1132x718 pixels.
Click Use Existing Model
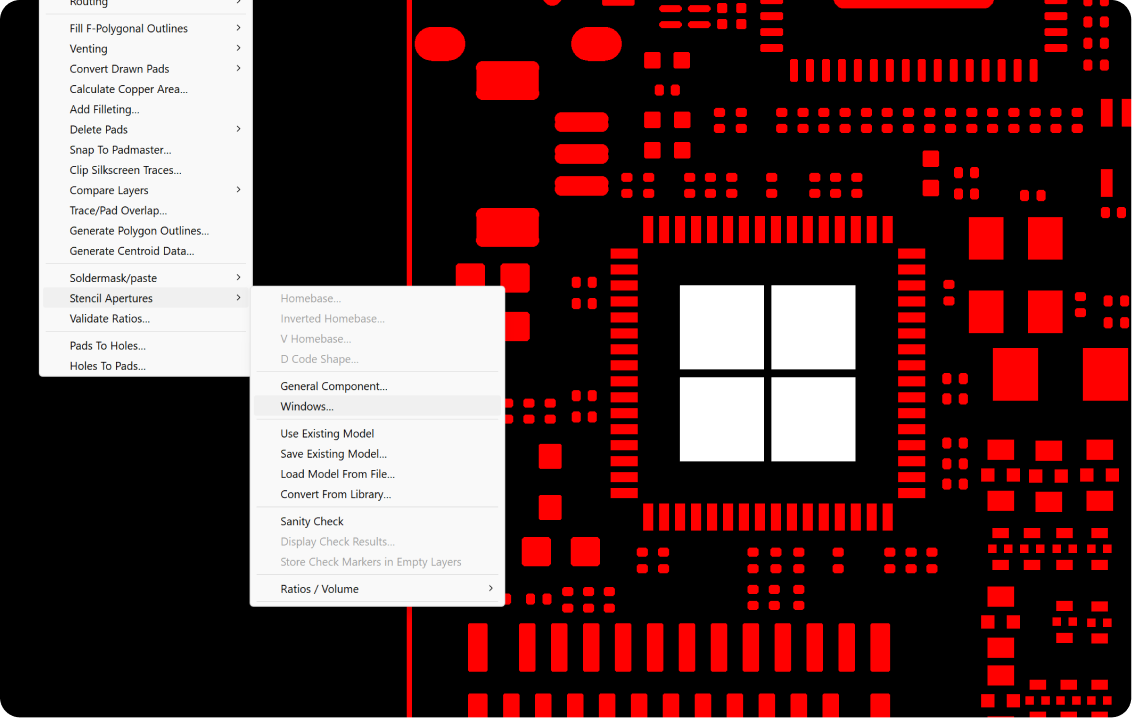coord(327,434)
